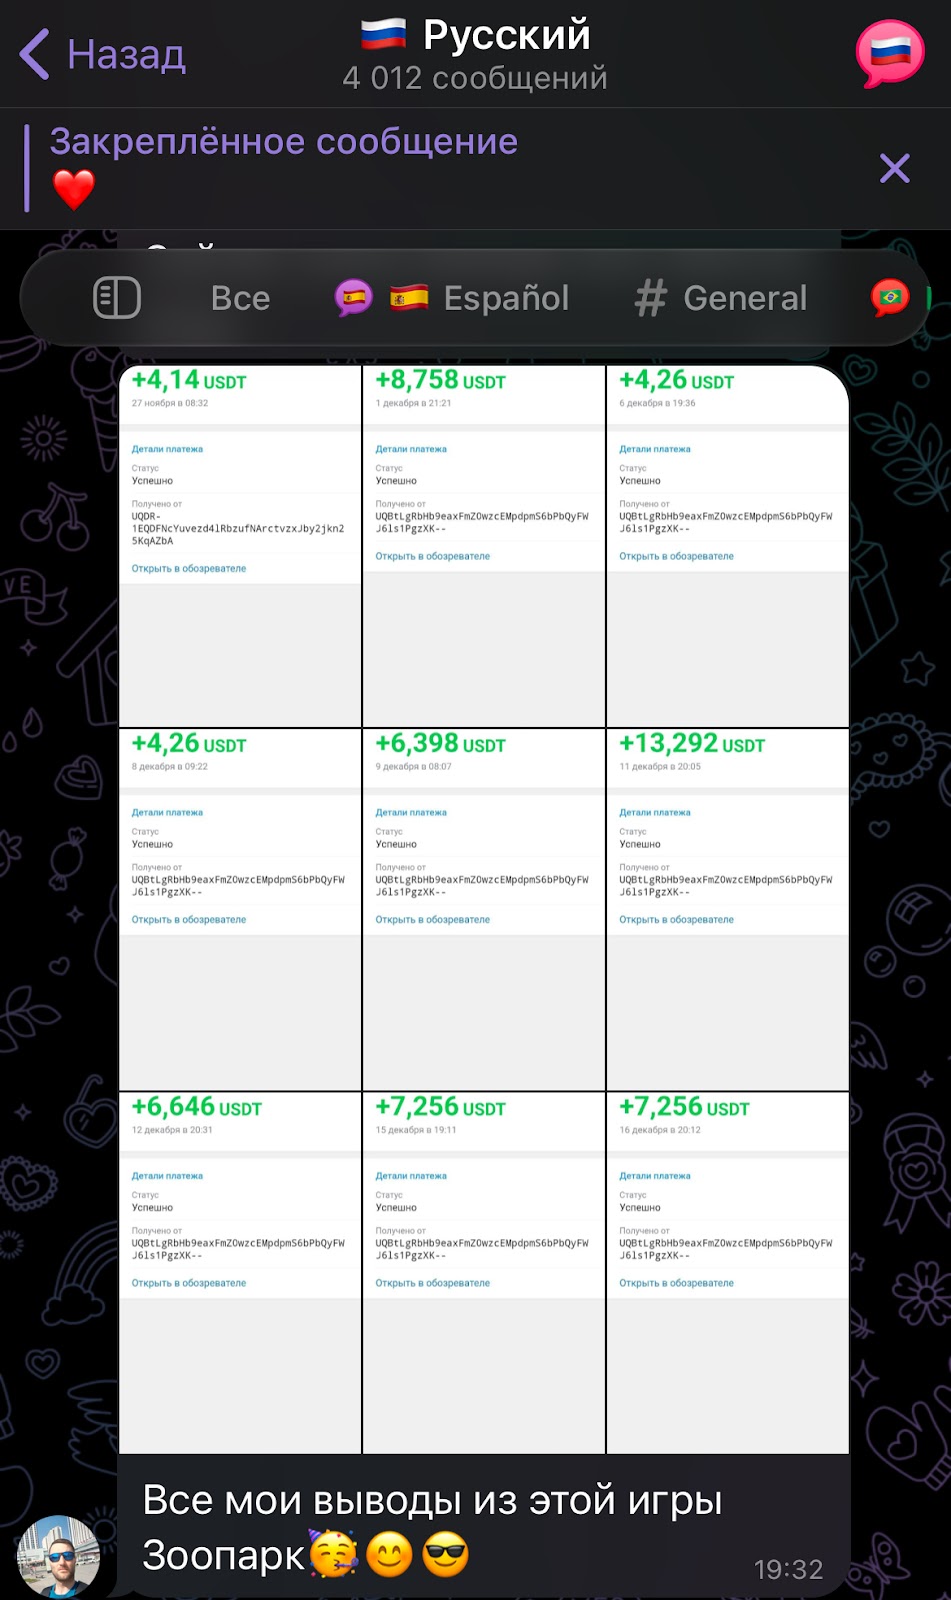
Task: Tap the Brazil flag topic icon
Action: [x=889, y=297]
